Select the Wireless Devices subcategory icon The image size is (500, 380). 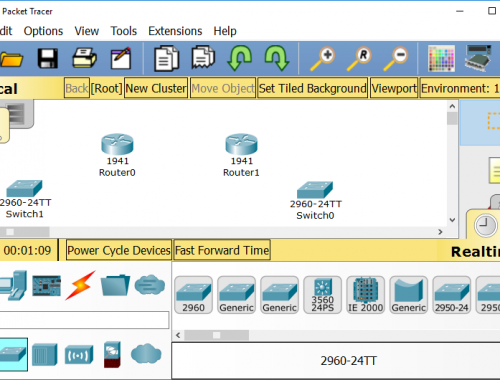click(79, 355)
